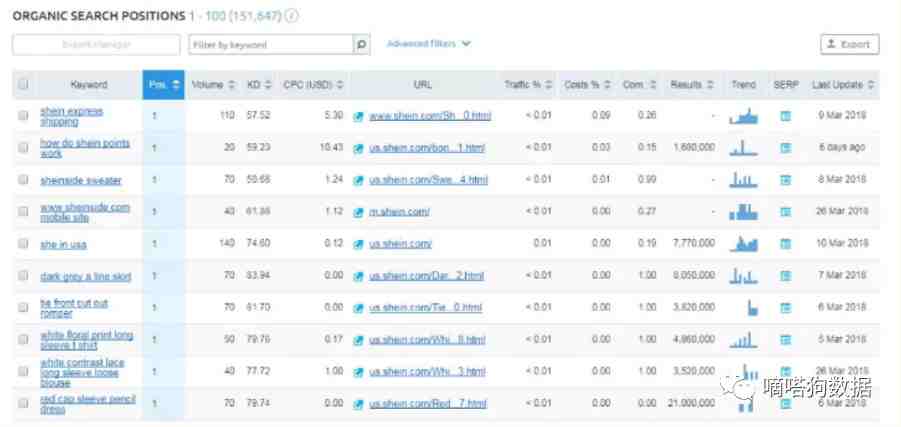Check the she in usa row
Screen dimensions: 901x427
point(23,244)
